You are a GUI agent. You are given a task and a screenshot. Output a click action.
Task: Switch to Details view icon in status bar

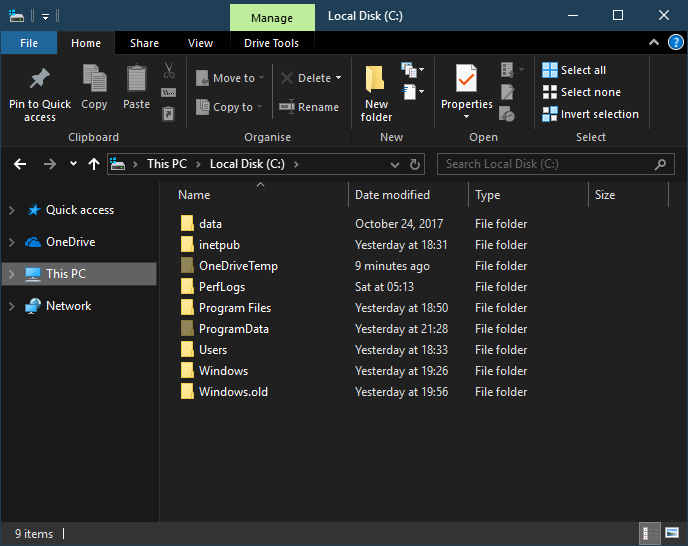click(x=649, y=533)
